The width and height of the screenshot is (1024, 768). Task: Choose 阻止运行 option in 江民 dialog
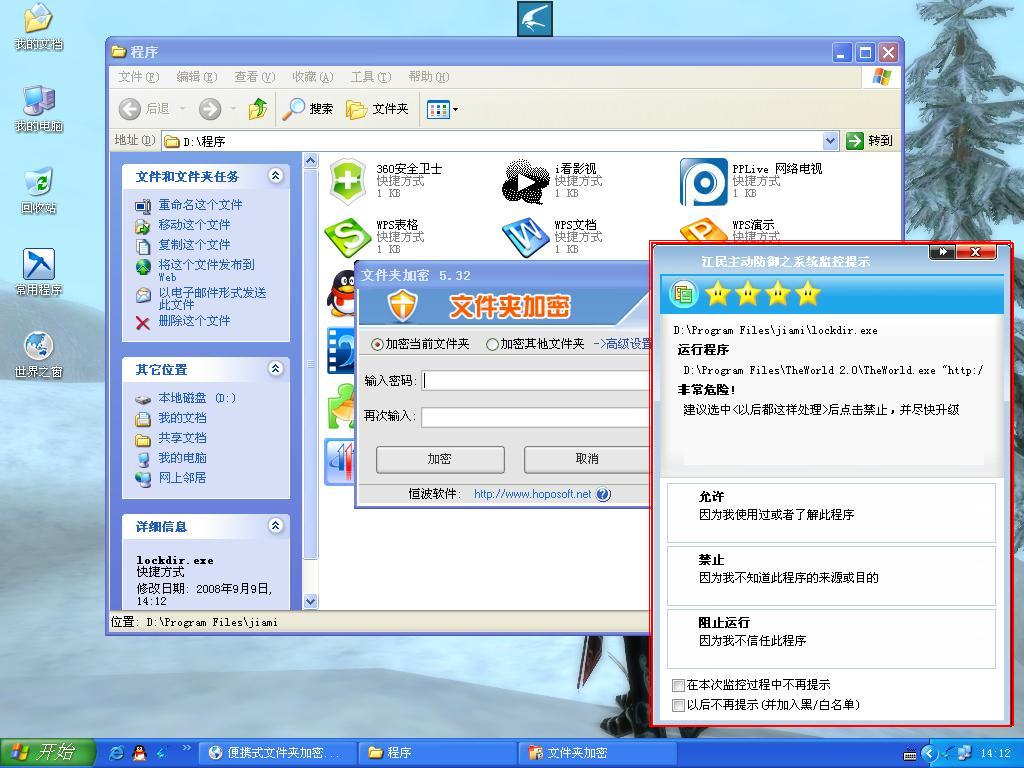pos(831,639)
